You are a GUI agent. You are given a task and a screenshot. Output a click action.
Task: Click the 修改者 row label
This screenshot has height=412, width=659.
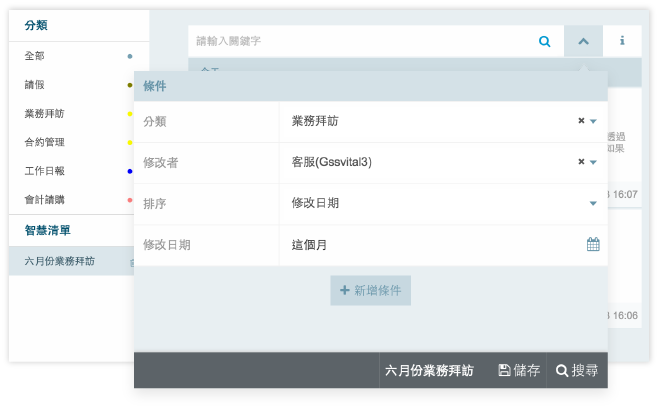click(161, 163)
